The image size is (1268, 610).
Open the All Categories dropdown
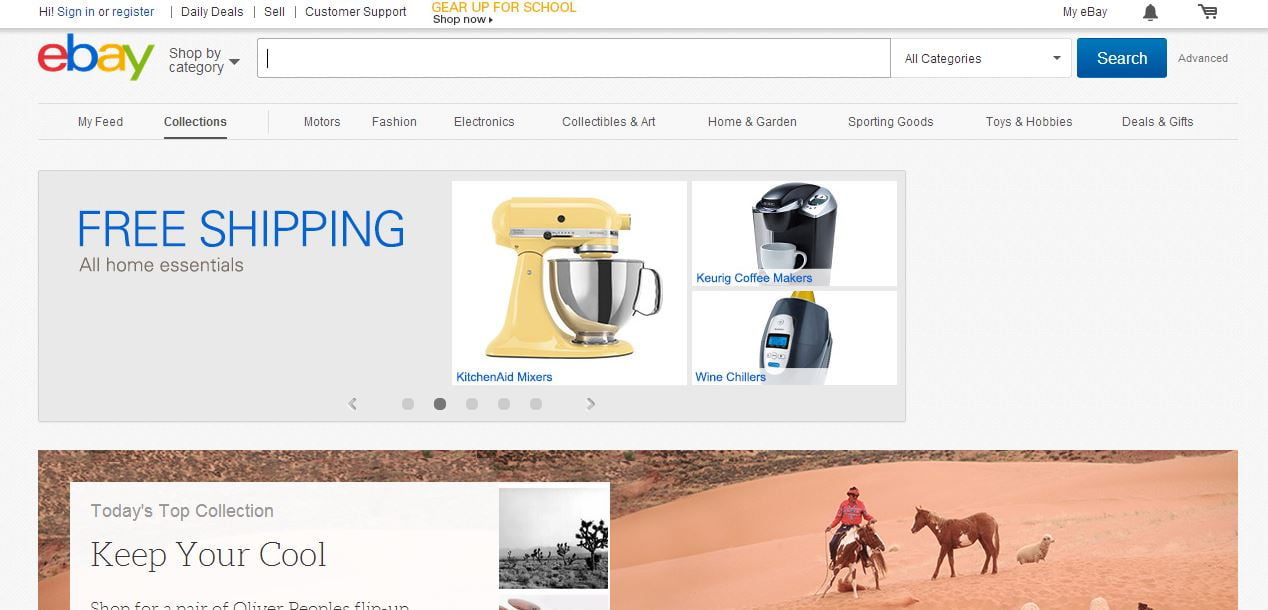point(981,58)
